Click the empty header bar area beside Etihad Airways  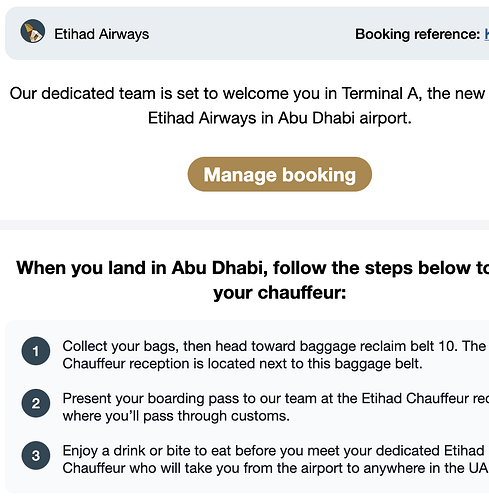pos(252,34)
